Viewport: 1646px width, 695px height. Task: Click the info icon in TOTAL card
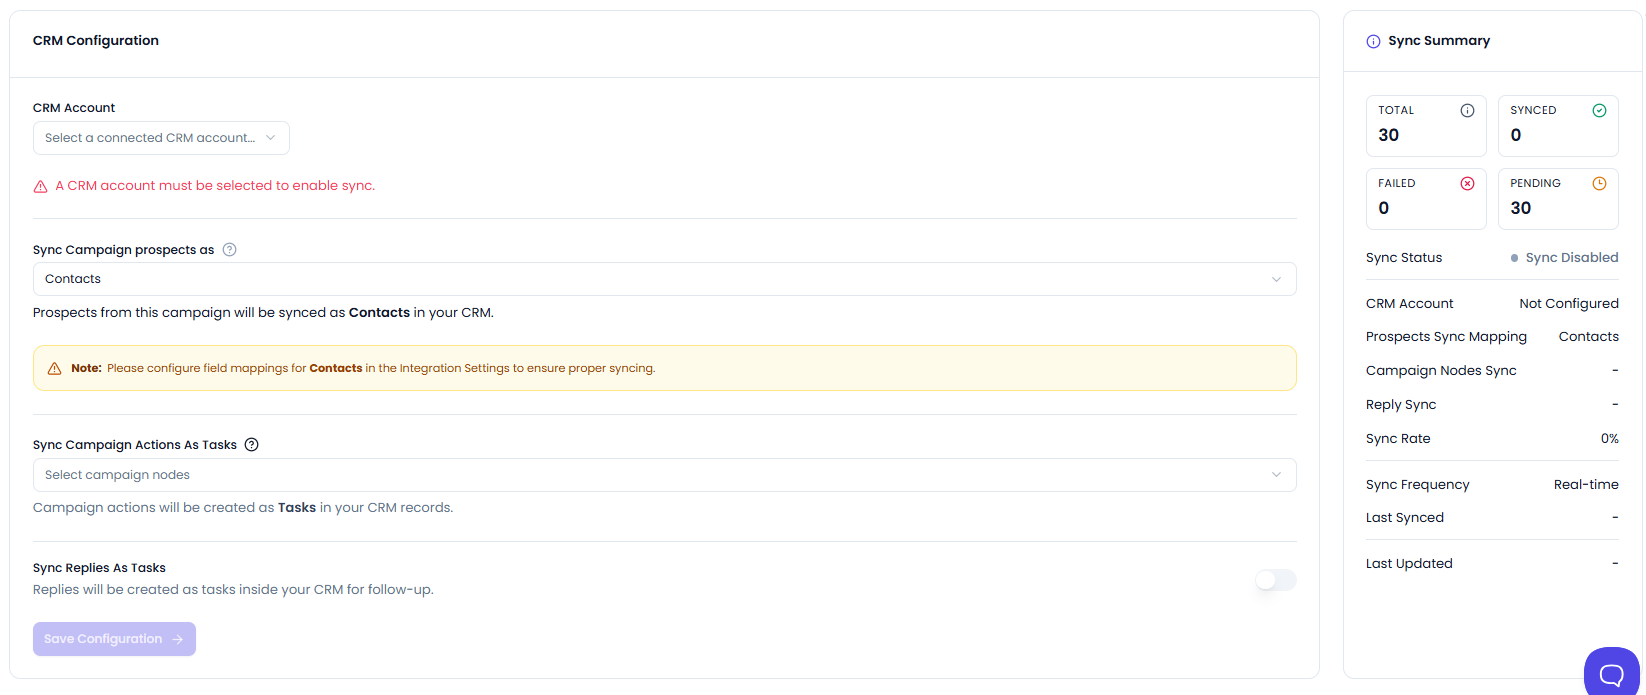(x=1467, y=111)
